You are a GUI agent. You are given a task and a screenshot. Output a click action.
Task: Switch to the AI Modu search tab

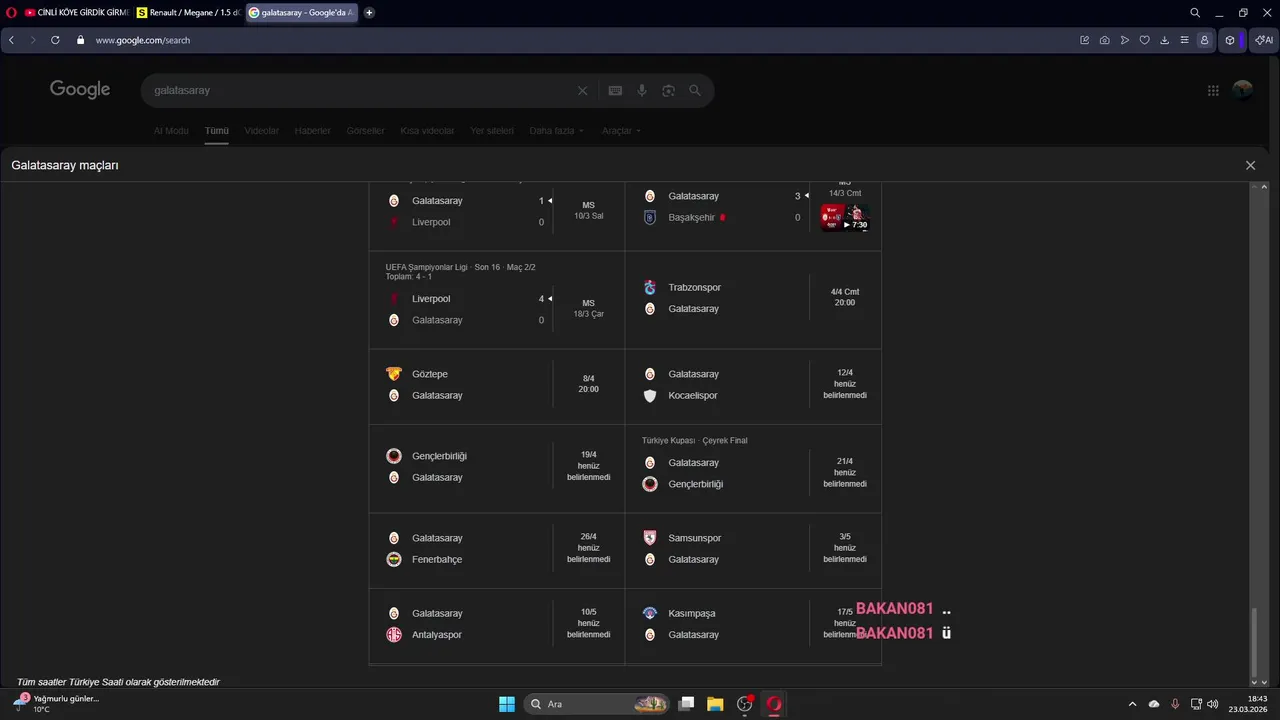[x=171, y=131]
